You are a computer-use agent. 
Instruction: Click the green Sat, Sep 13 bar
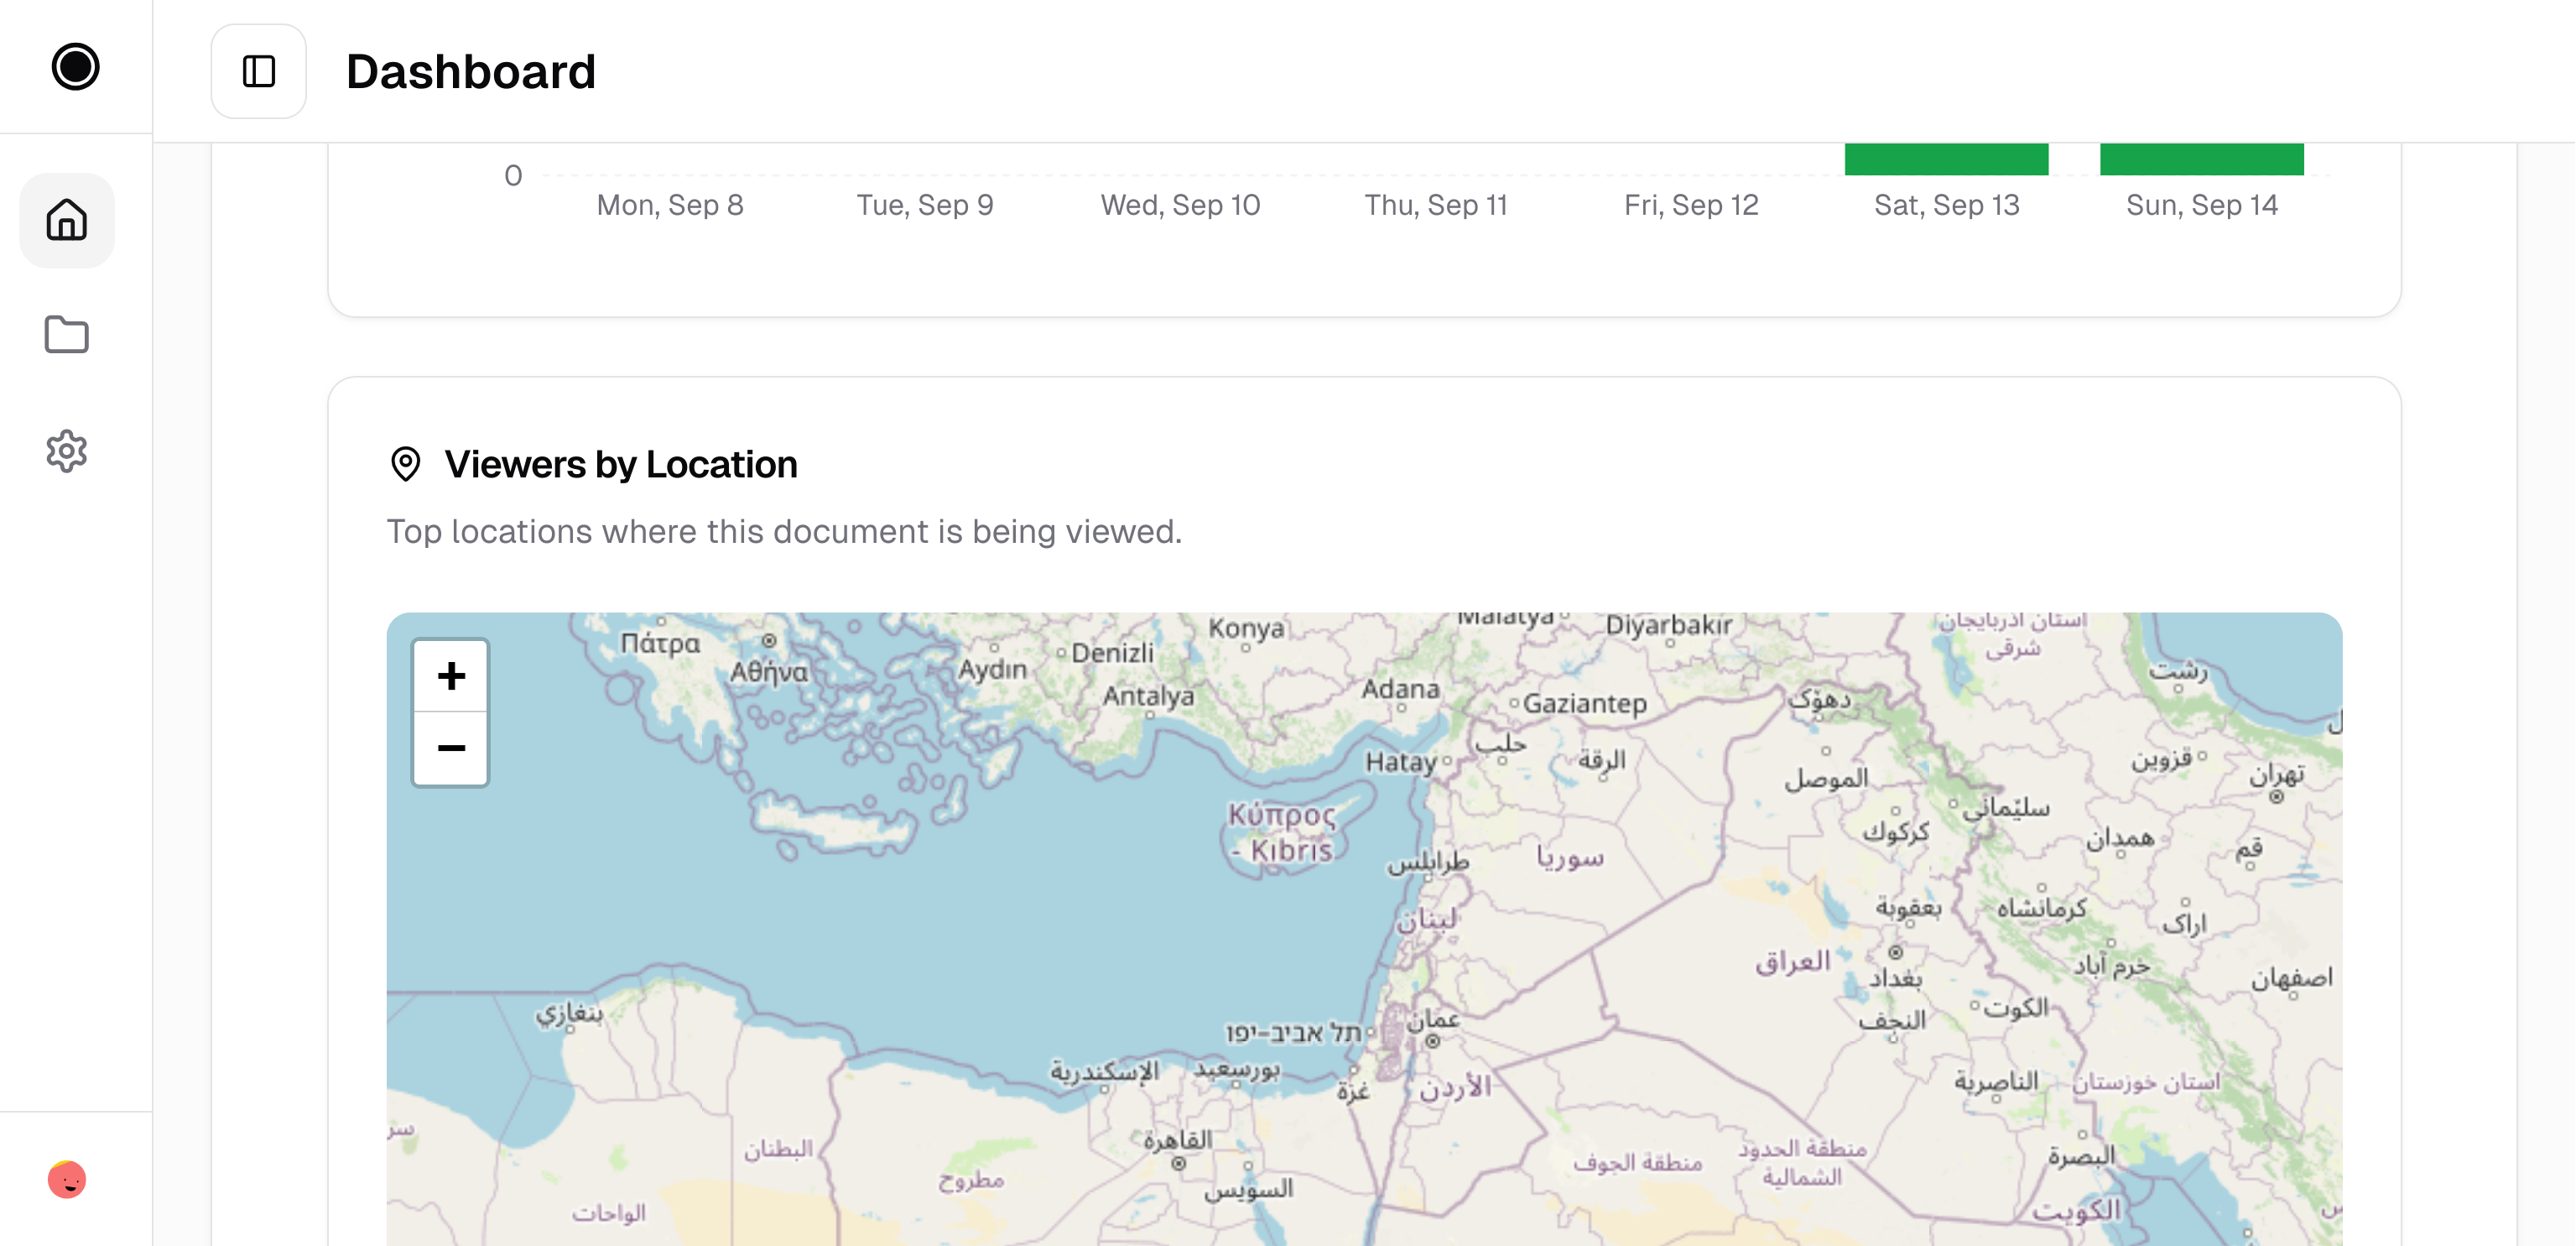[1946, 159]
